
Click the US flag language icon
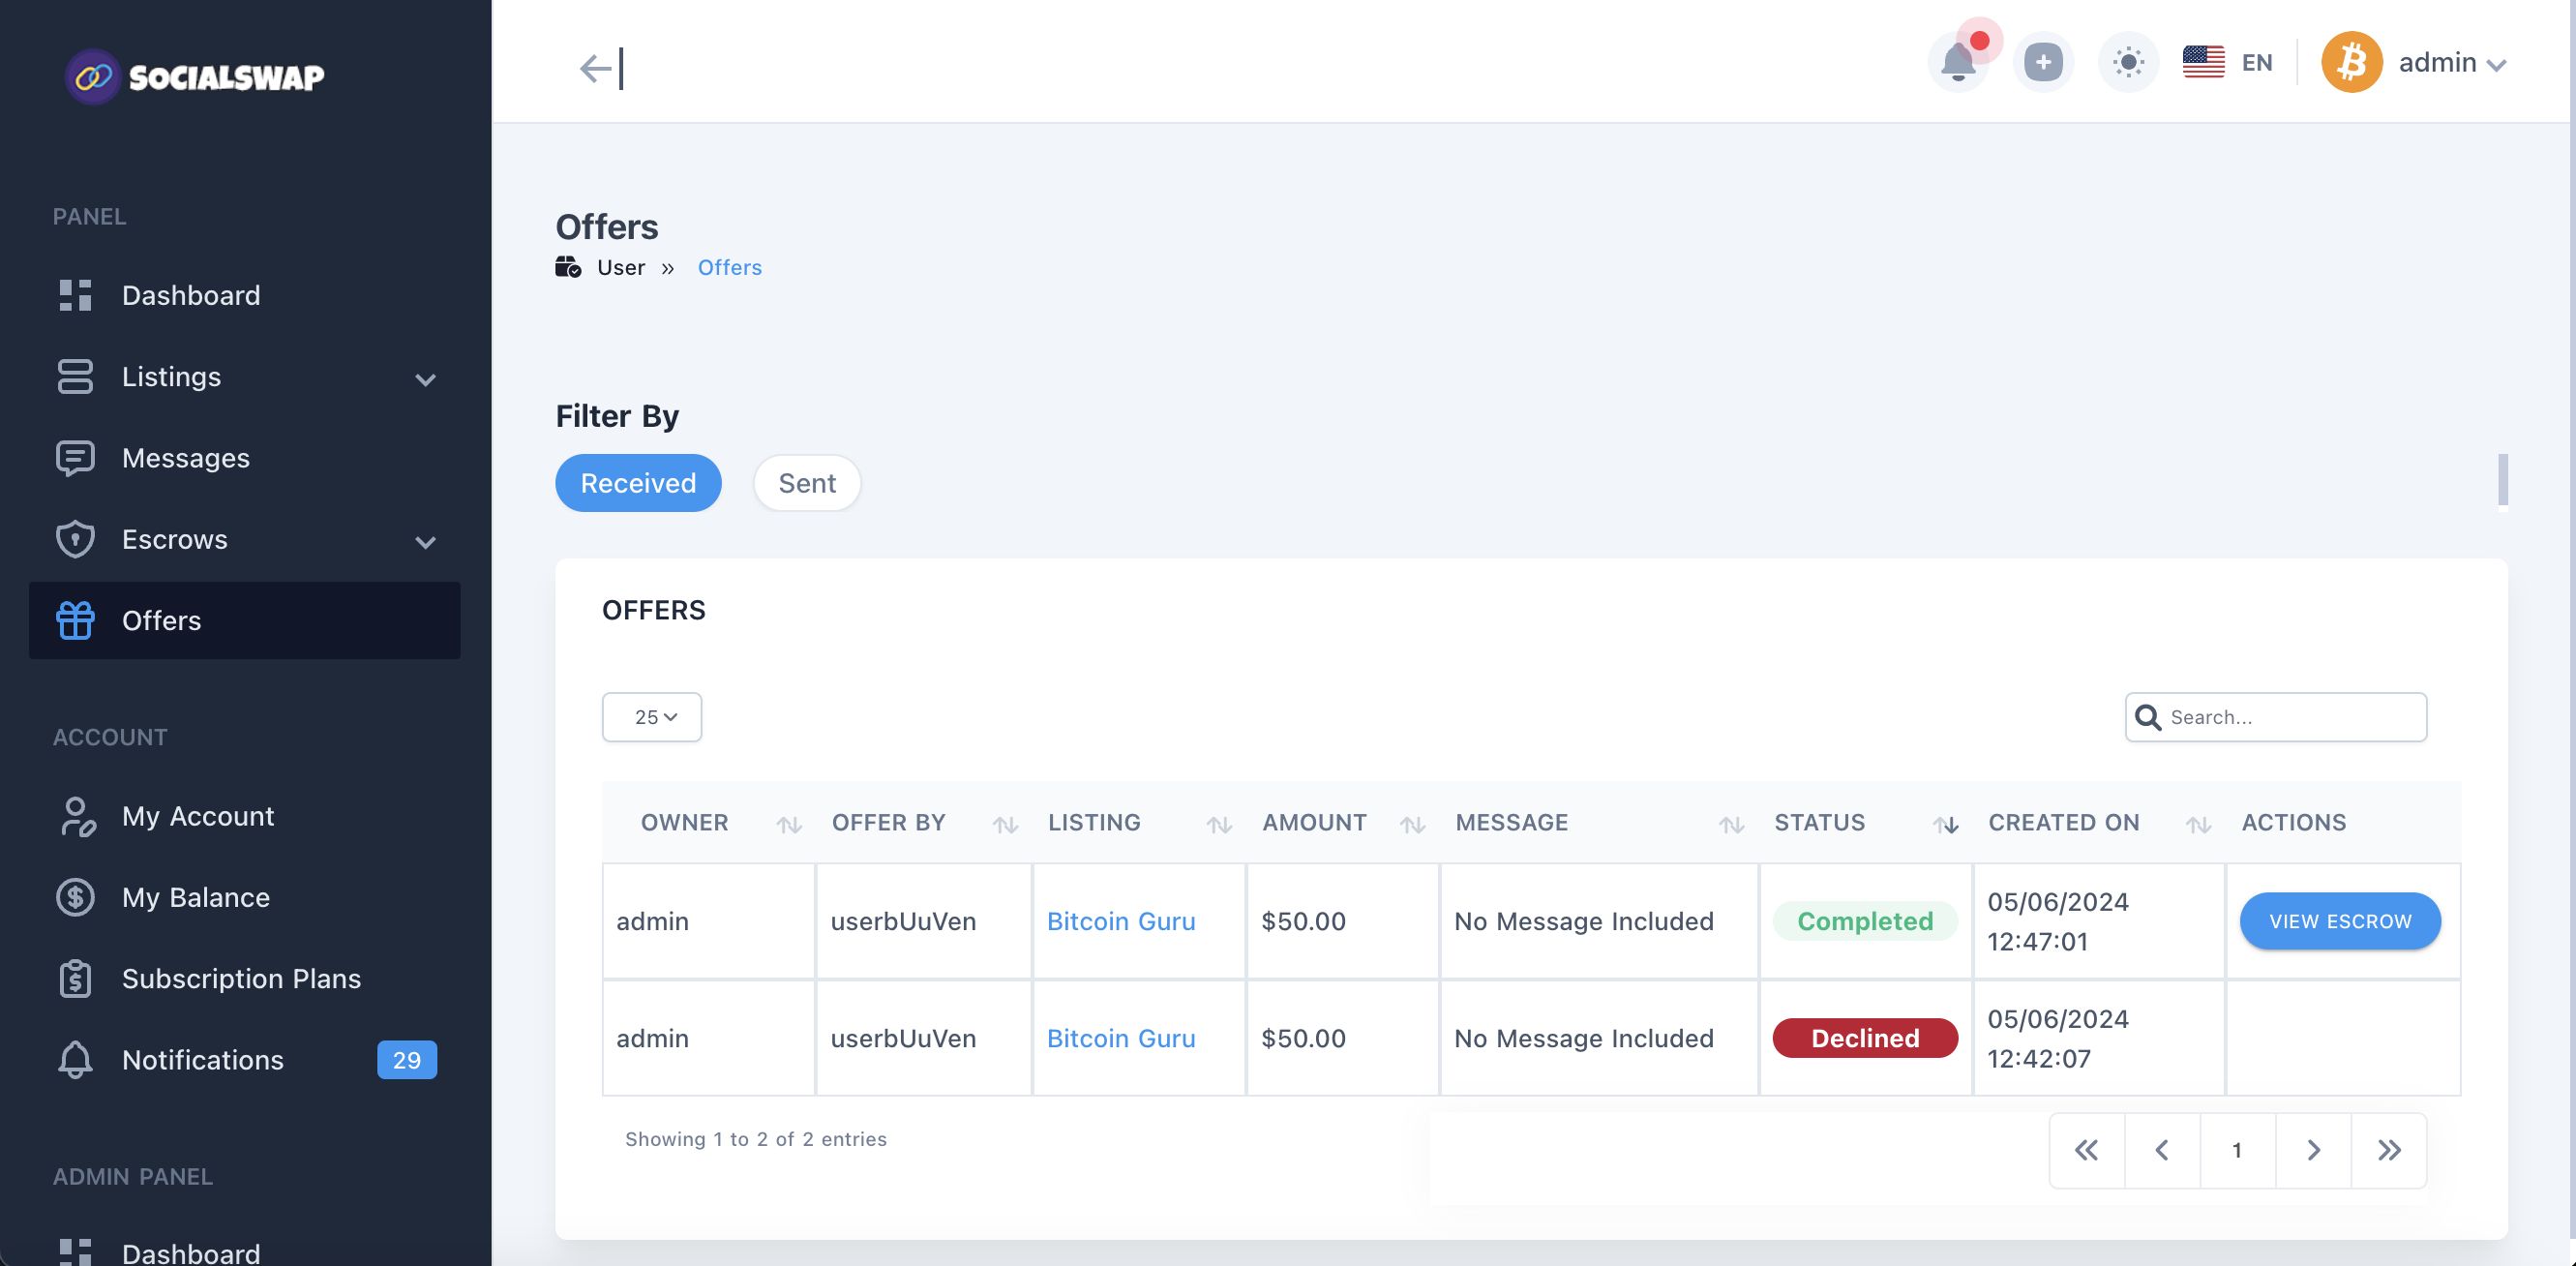pos(2203,62)
